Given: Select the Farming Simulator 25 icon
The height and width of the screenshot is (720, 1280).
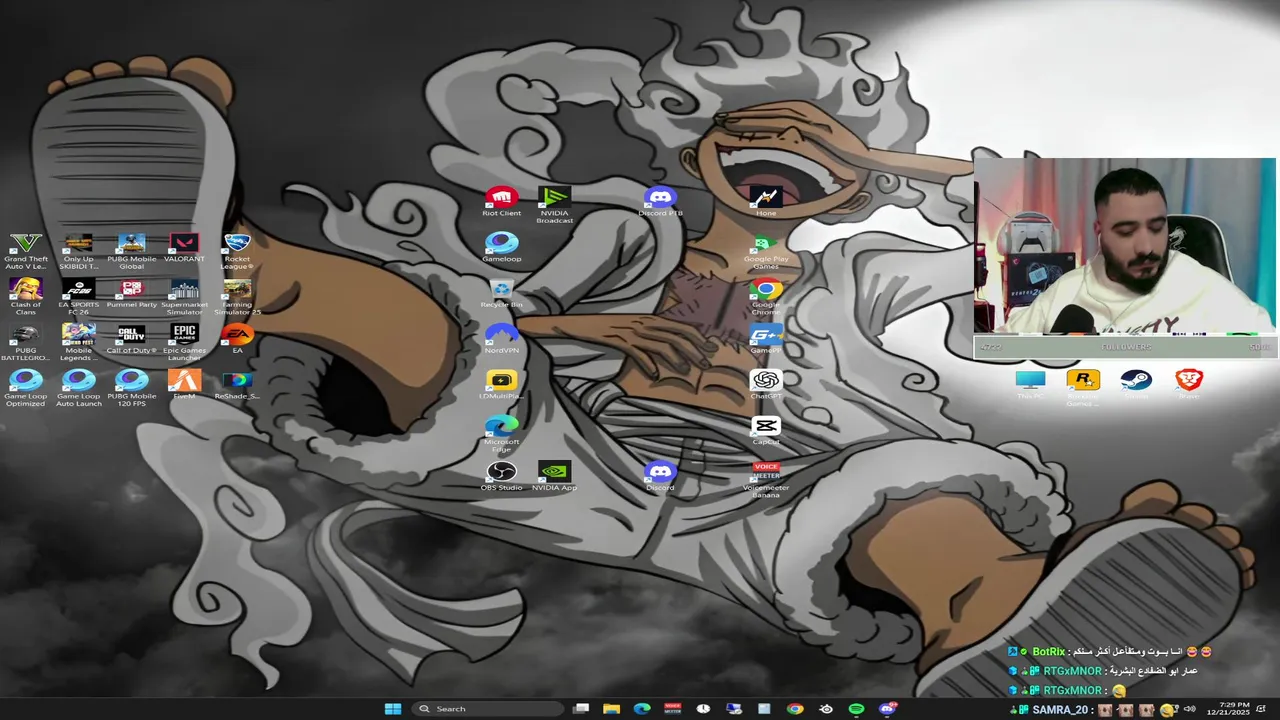Looking at the screenshot, I should (237, 296).
